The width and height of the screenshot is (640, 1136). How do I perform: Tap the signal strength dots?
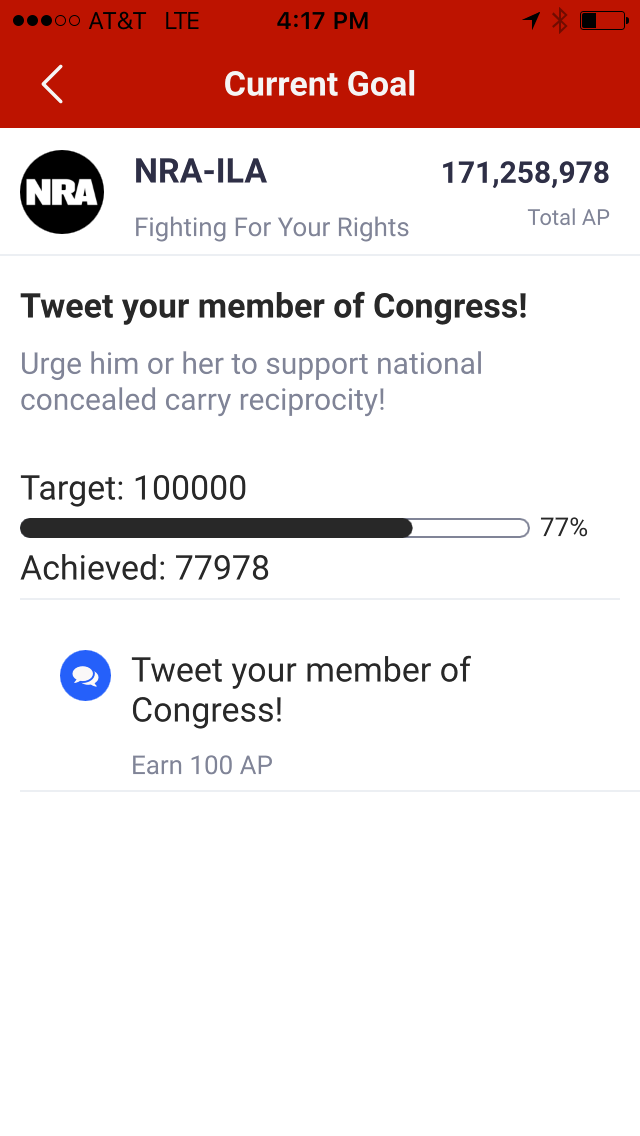pos(46,20)
